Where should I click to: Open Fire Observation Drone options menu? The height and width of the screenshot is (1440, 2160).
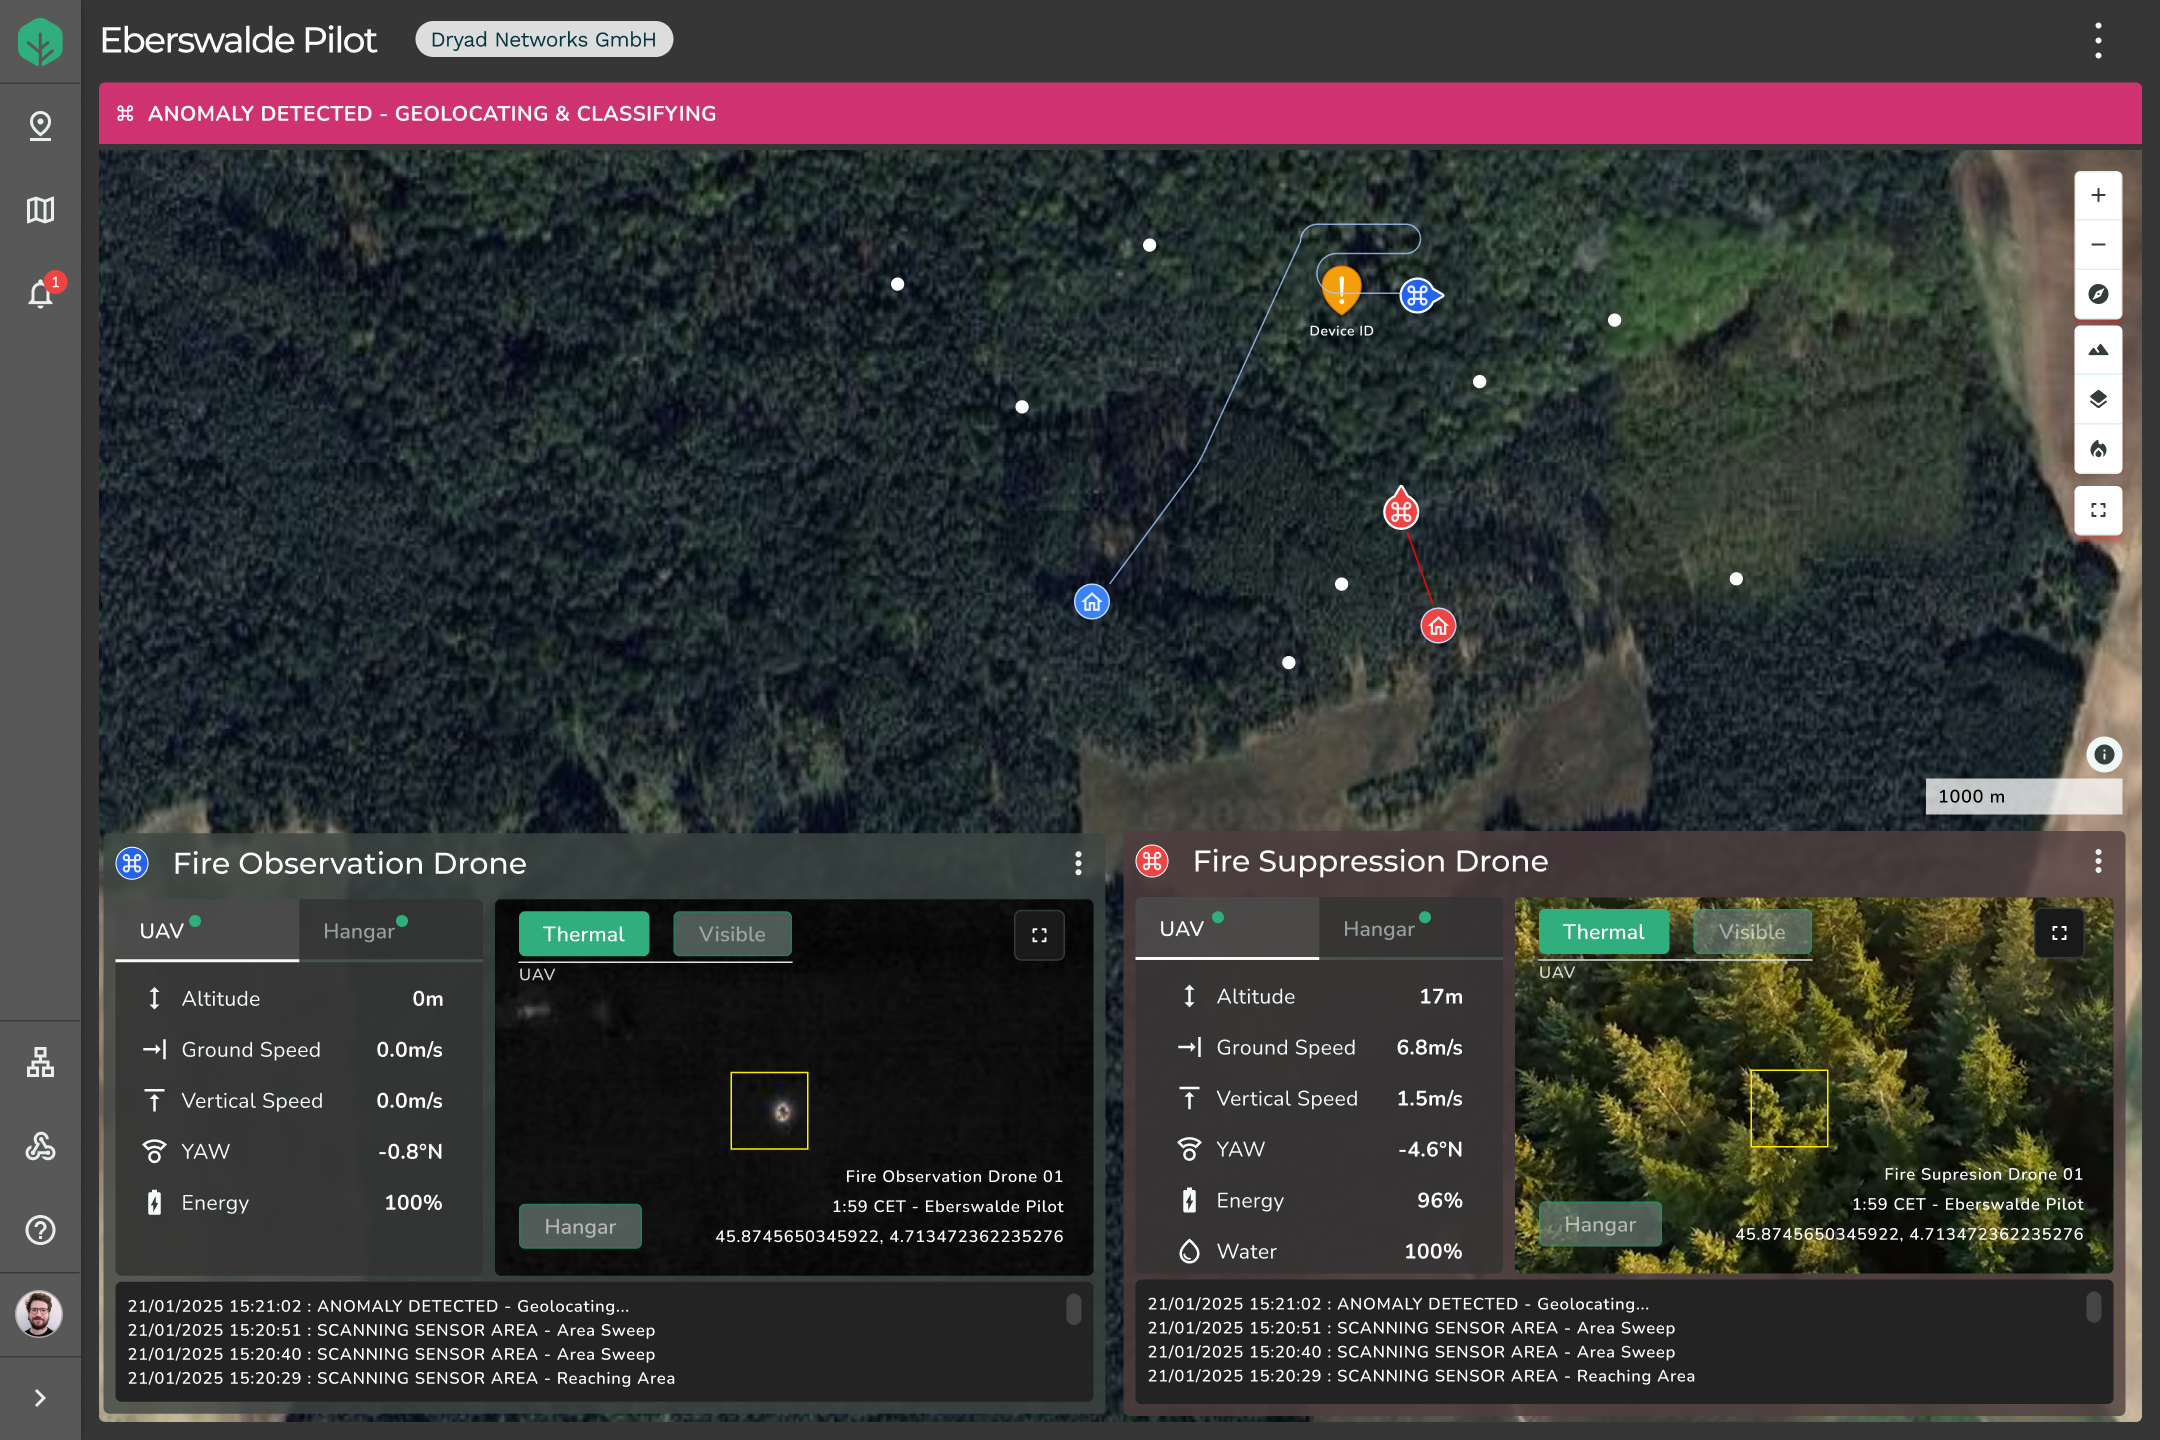(1078, 863)
